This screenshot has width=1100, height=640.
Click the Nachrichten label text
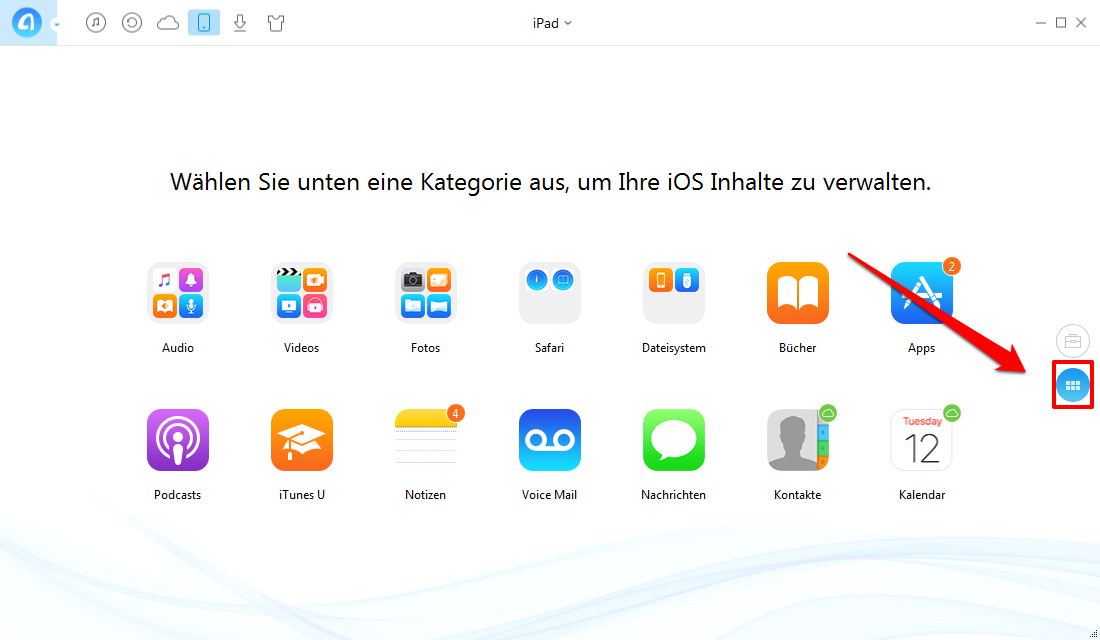[673, 495]
